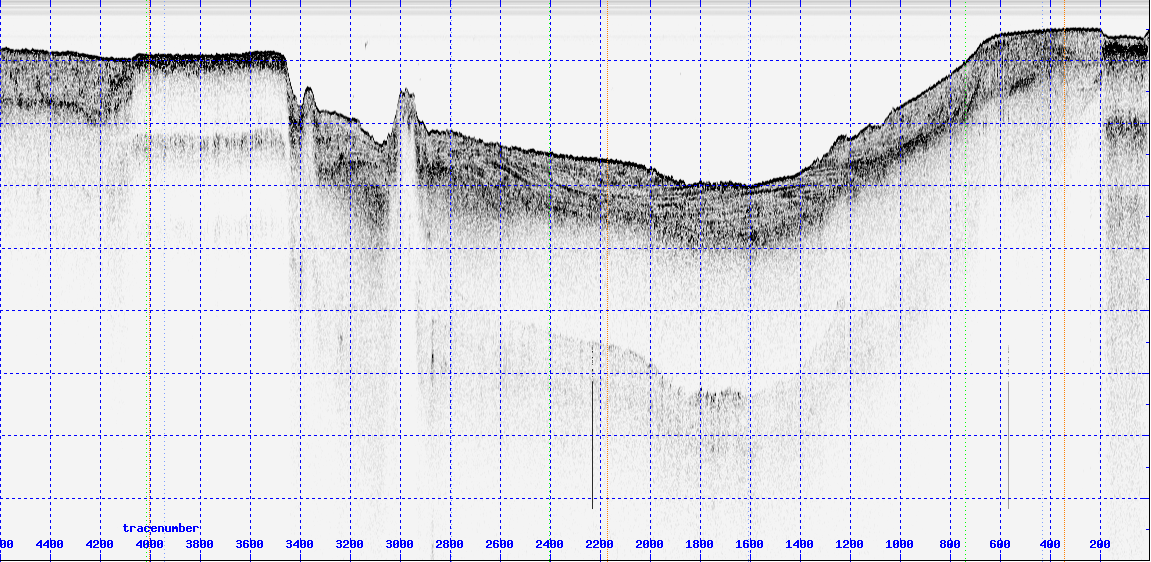Select the 4200 trace number label
1151x562 pixels.
(99, 544)
